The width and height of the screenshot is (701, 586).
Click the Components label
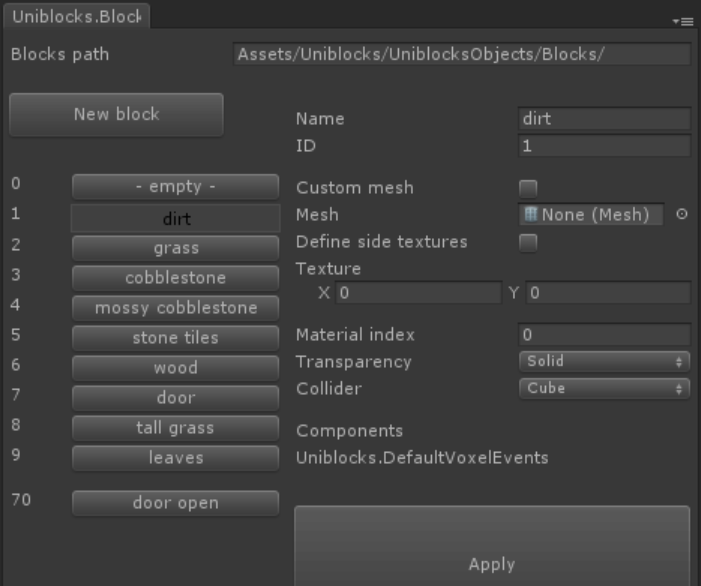[349, 431]
